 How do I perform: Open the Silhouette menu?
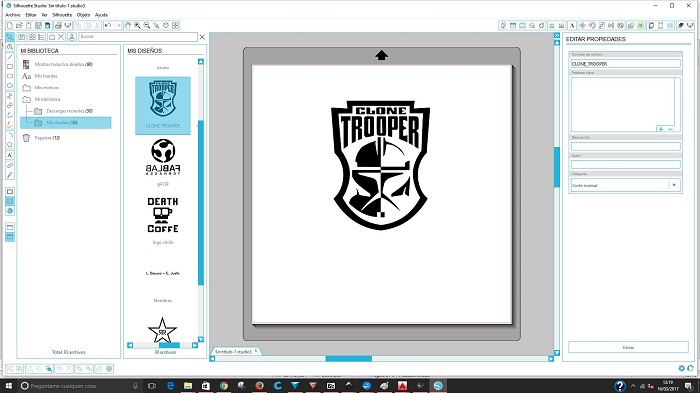[x=62, y=15]
